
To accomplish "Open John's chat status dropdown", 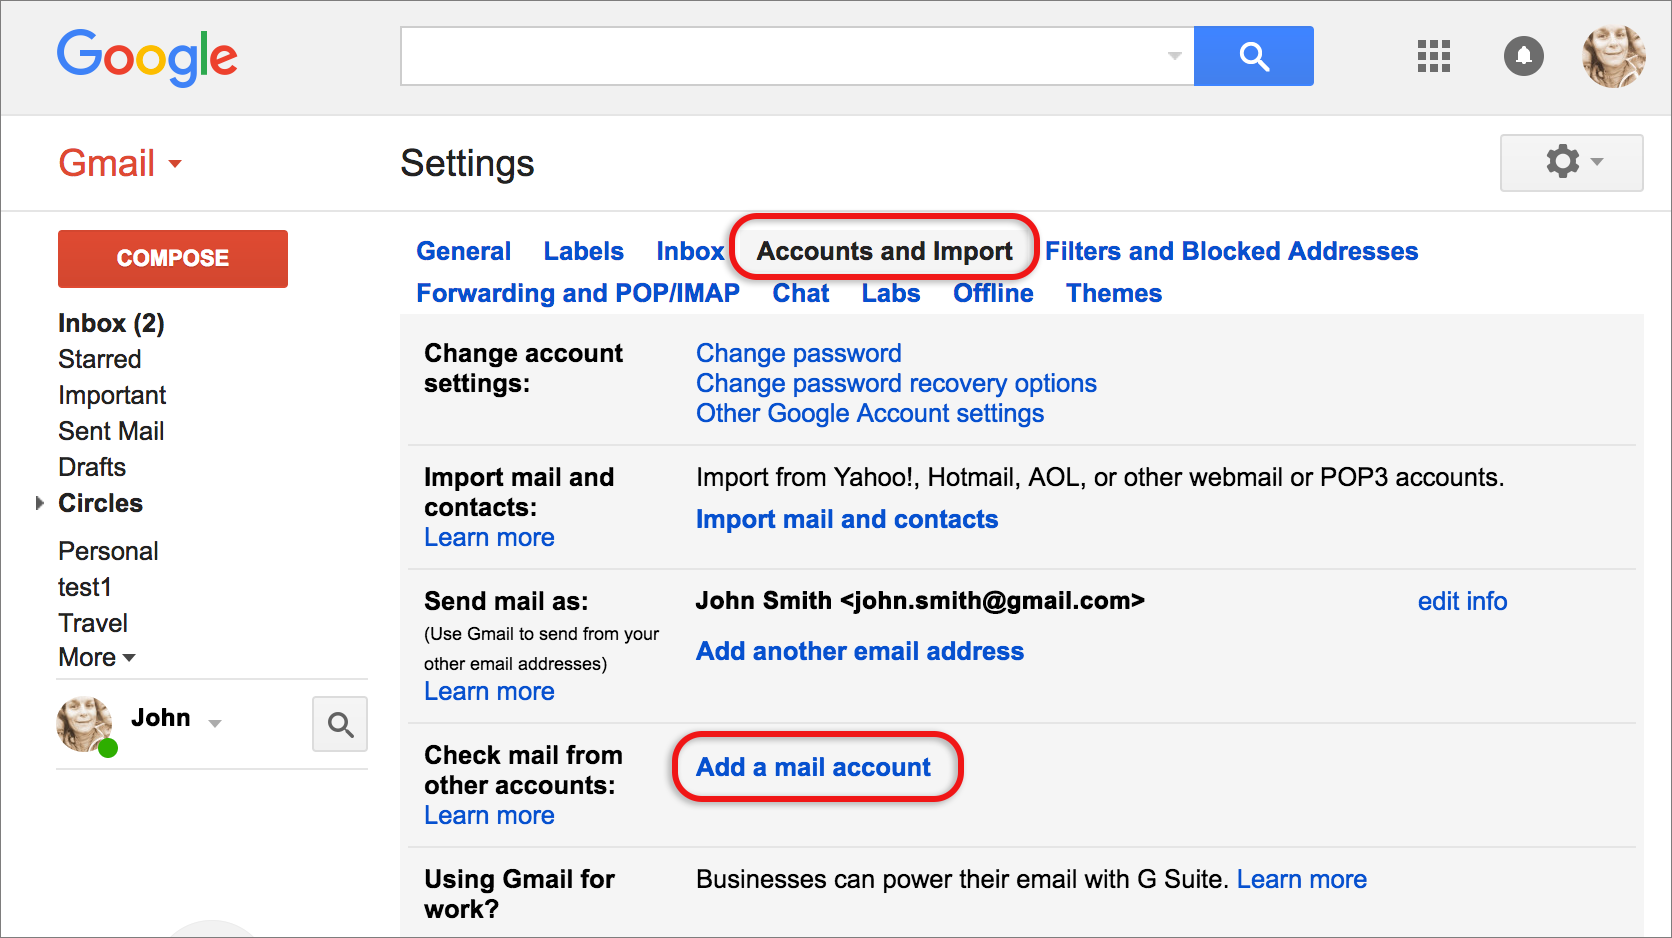I will 215,722.
